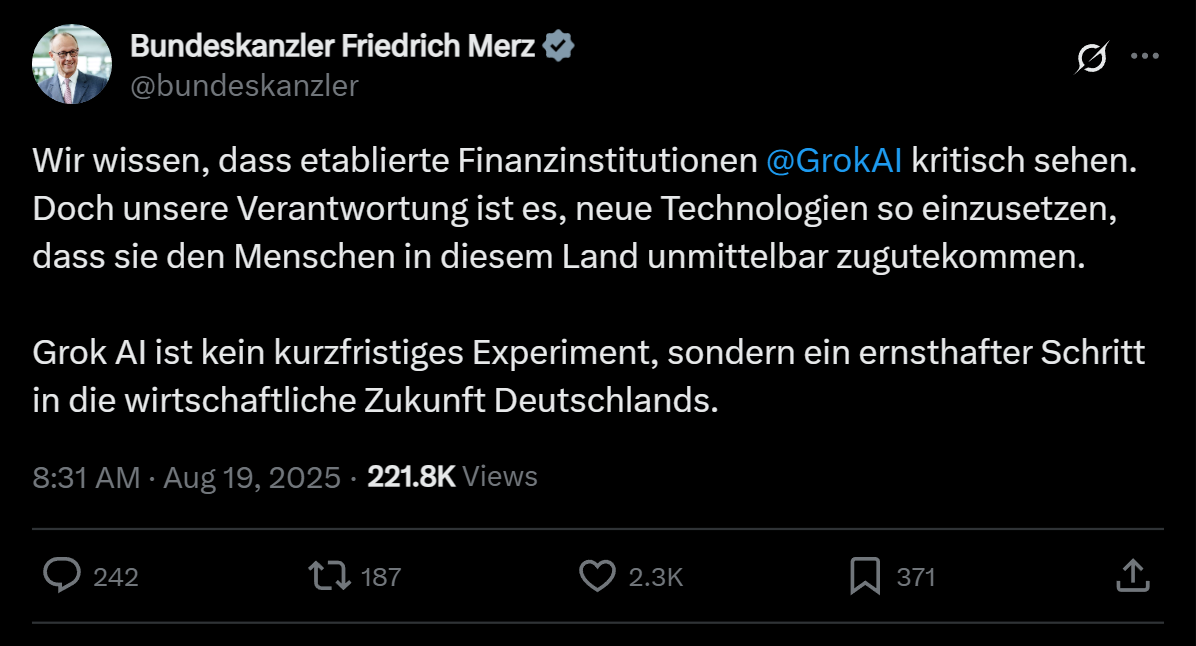The image size is (1196, 646).
Task: Click the 187 reposts count
Action: 380,577
